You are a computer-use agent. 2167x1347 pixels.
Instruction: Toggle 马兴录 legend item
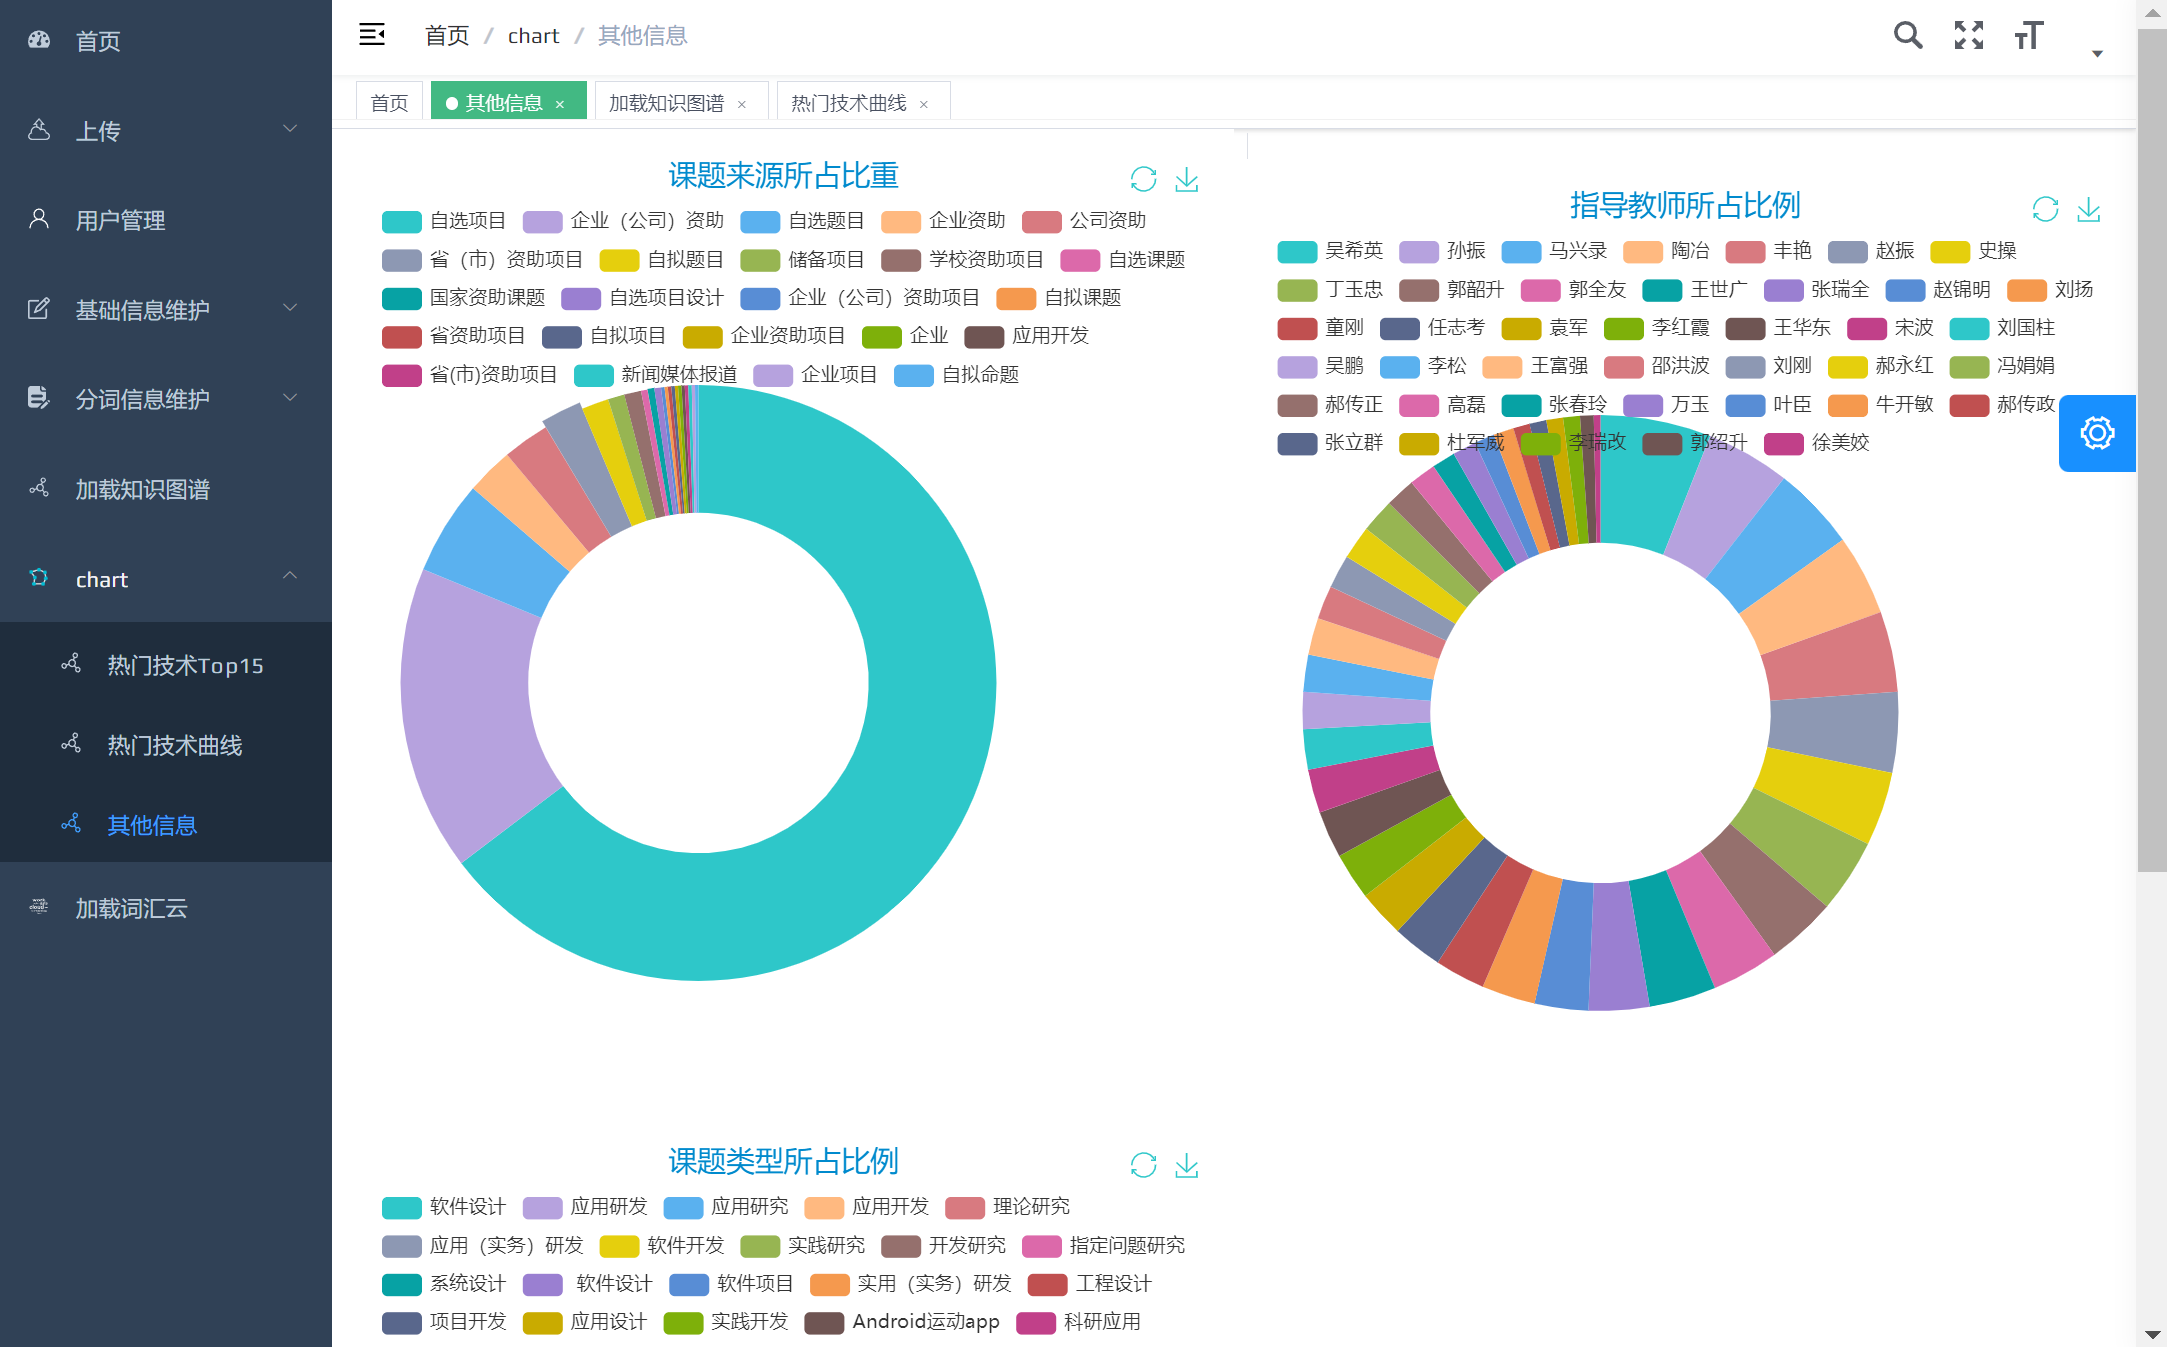pyautogui.click(x=1554, y=251)
